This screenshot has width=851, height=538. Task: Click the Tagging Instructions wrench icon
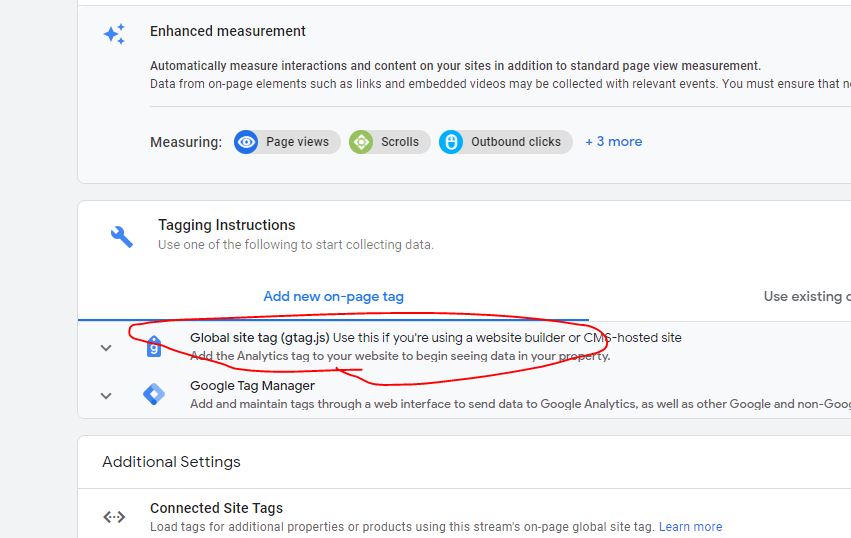click(x=122, y=237)
